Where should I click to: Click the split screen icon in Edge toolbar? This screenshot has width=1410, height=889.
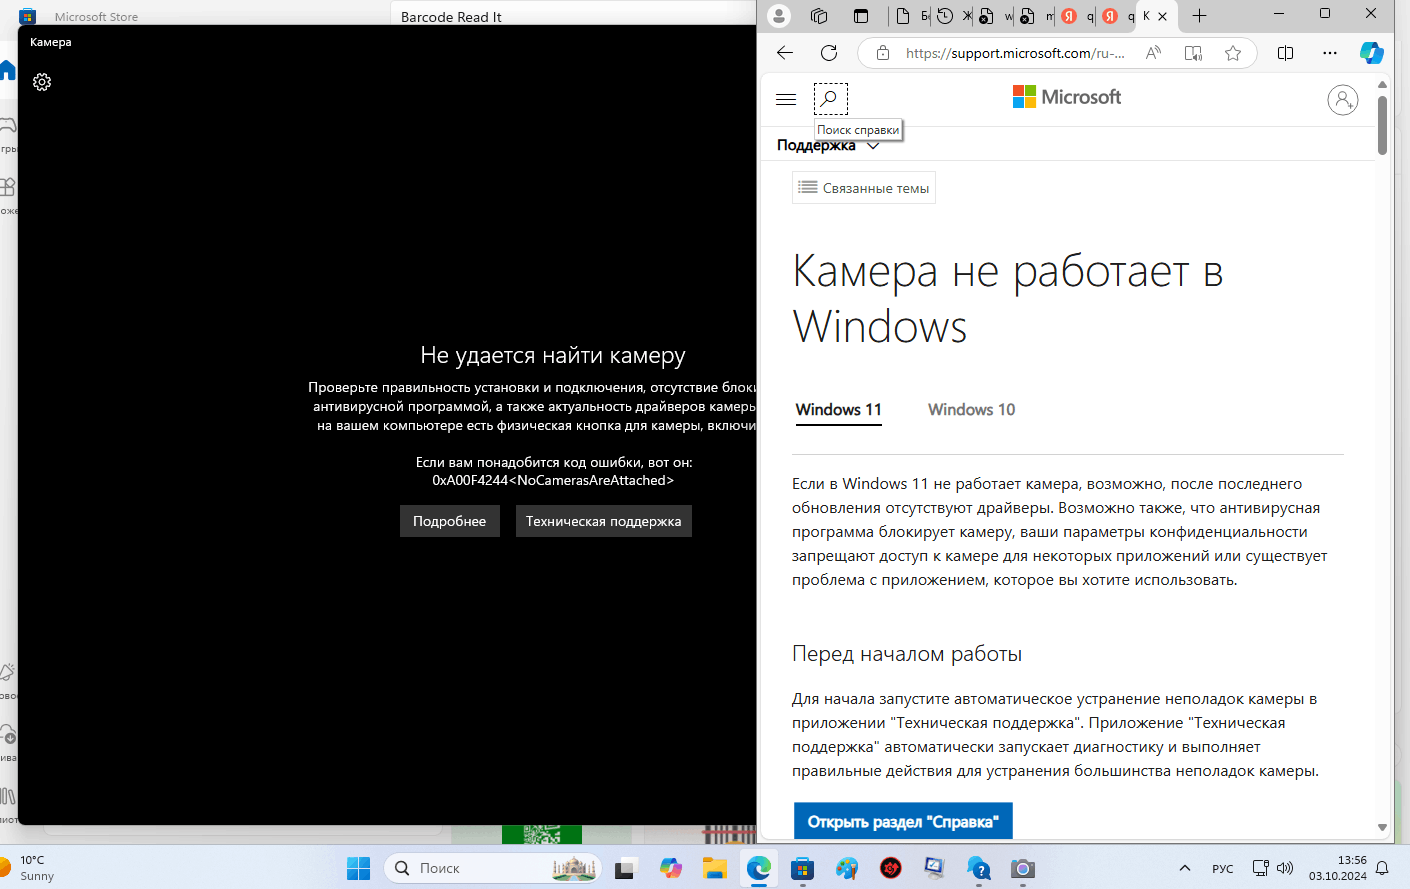(x=1285, y=53)
